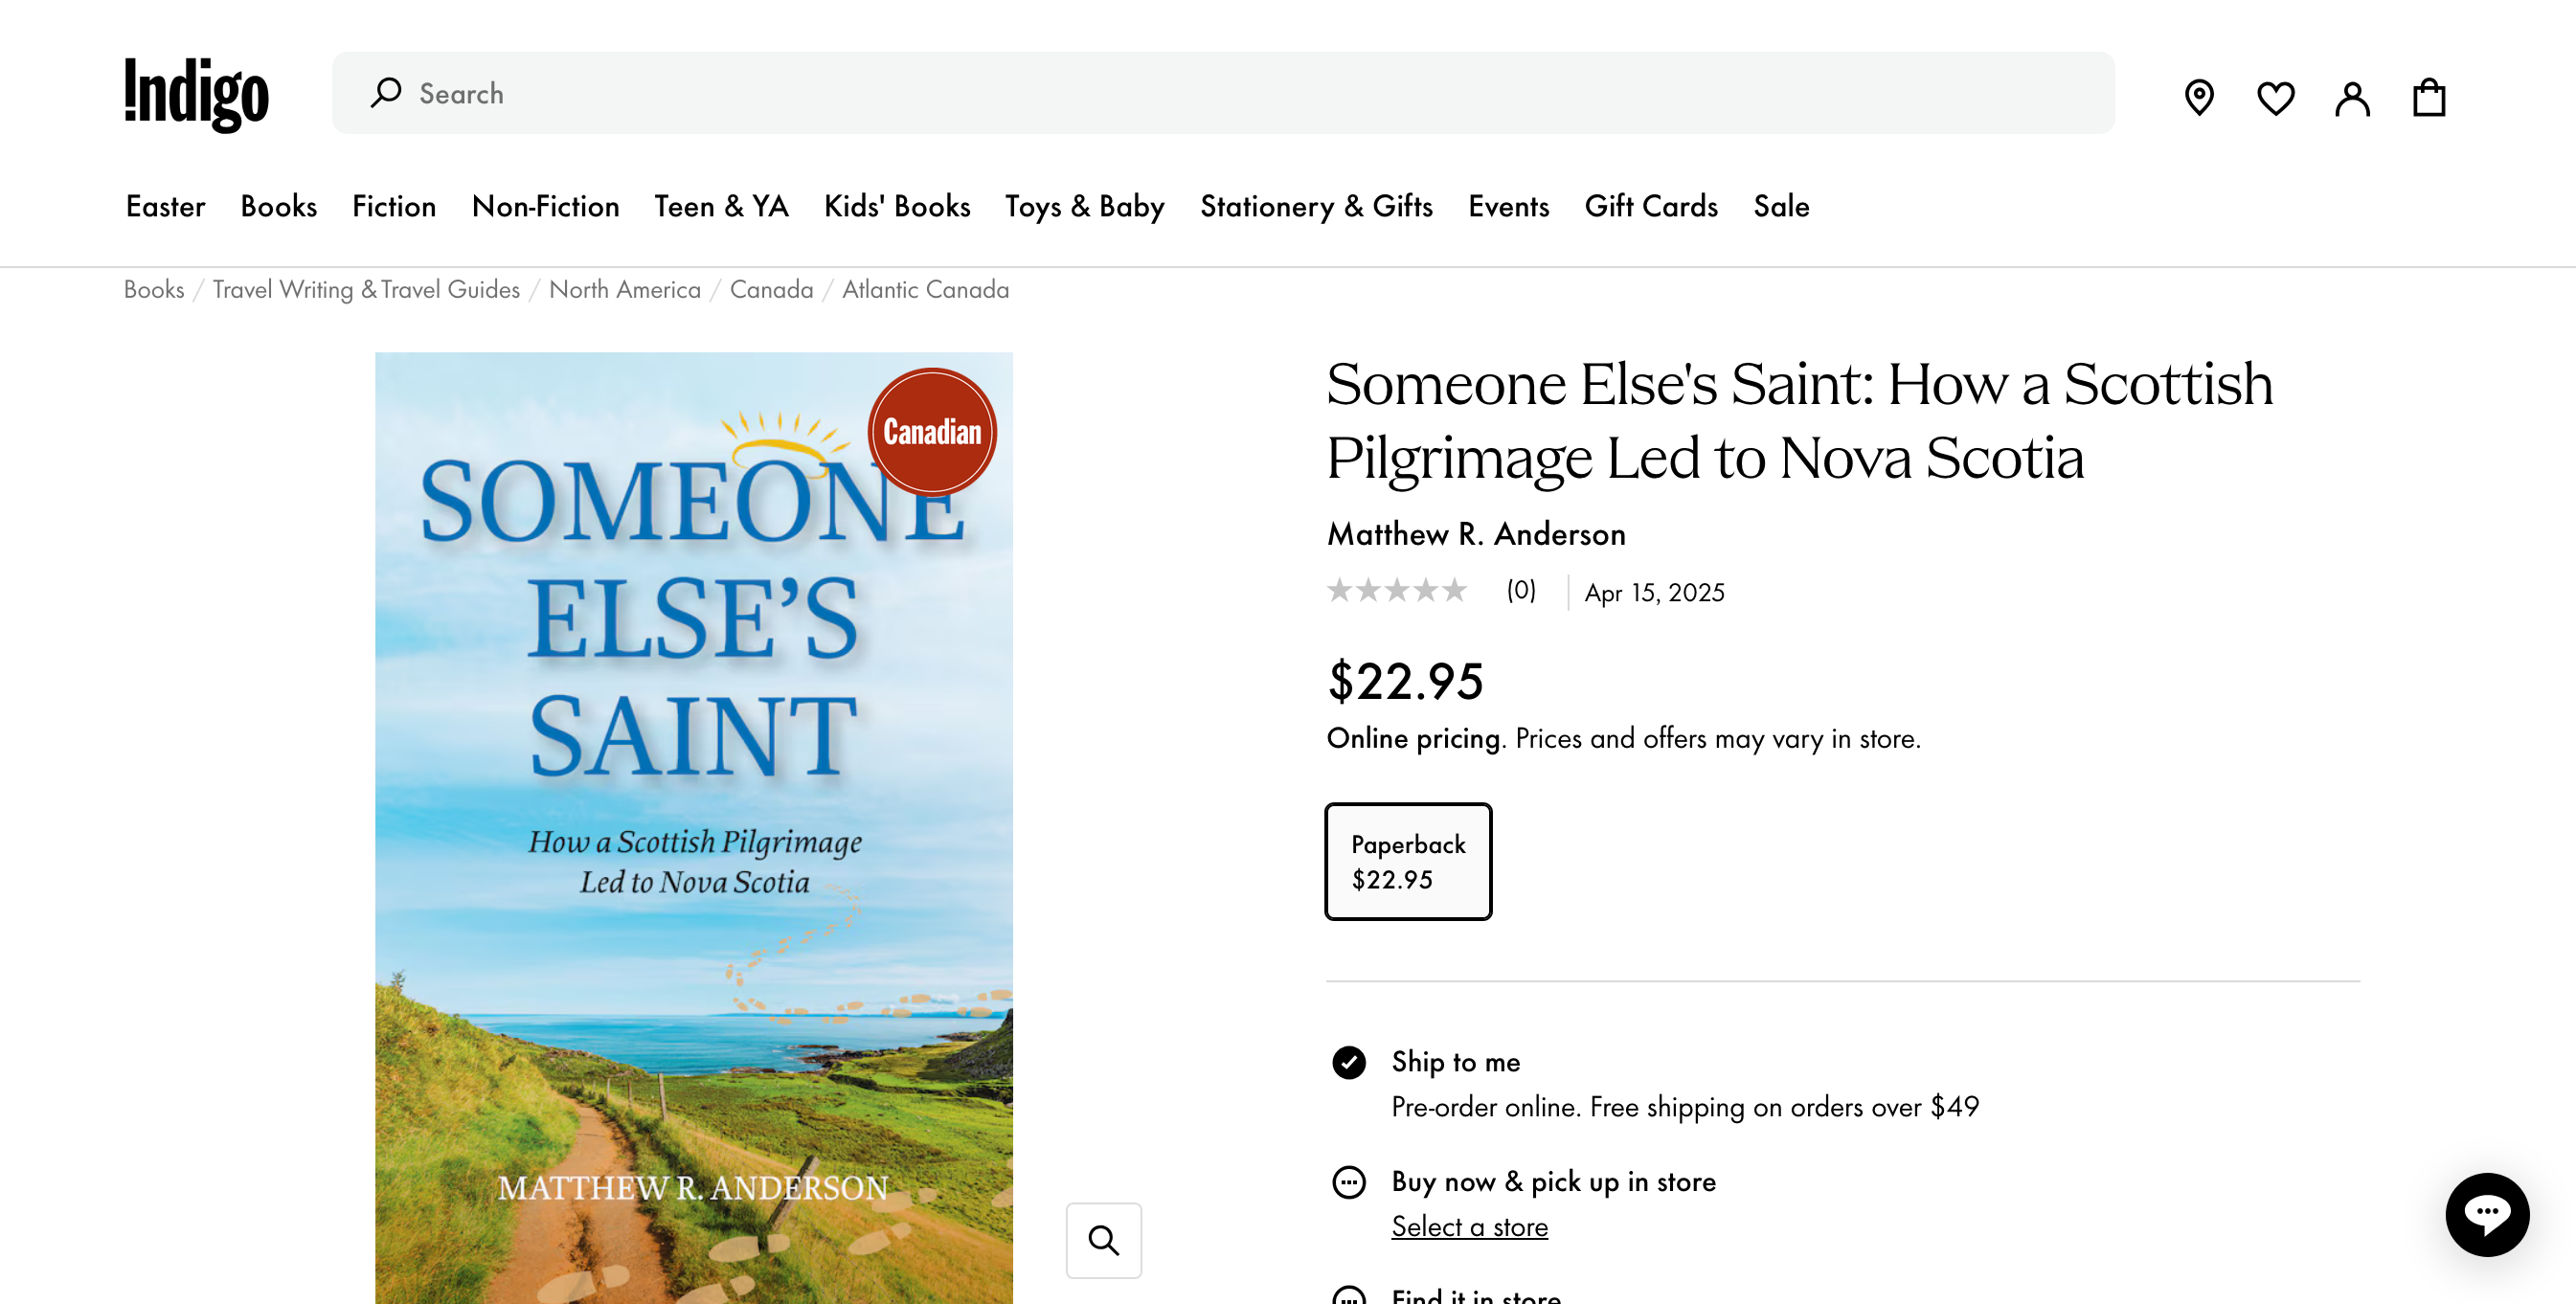Expand the Kids' Books menu
Image resolution: width=2576 pixels, height=1304 pixels.
pyautogui.click(x=897, y=206)
